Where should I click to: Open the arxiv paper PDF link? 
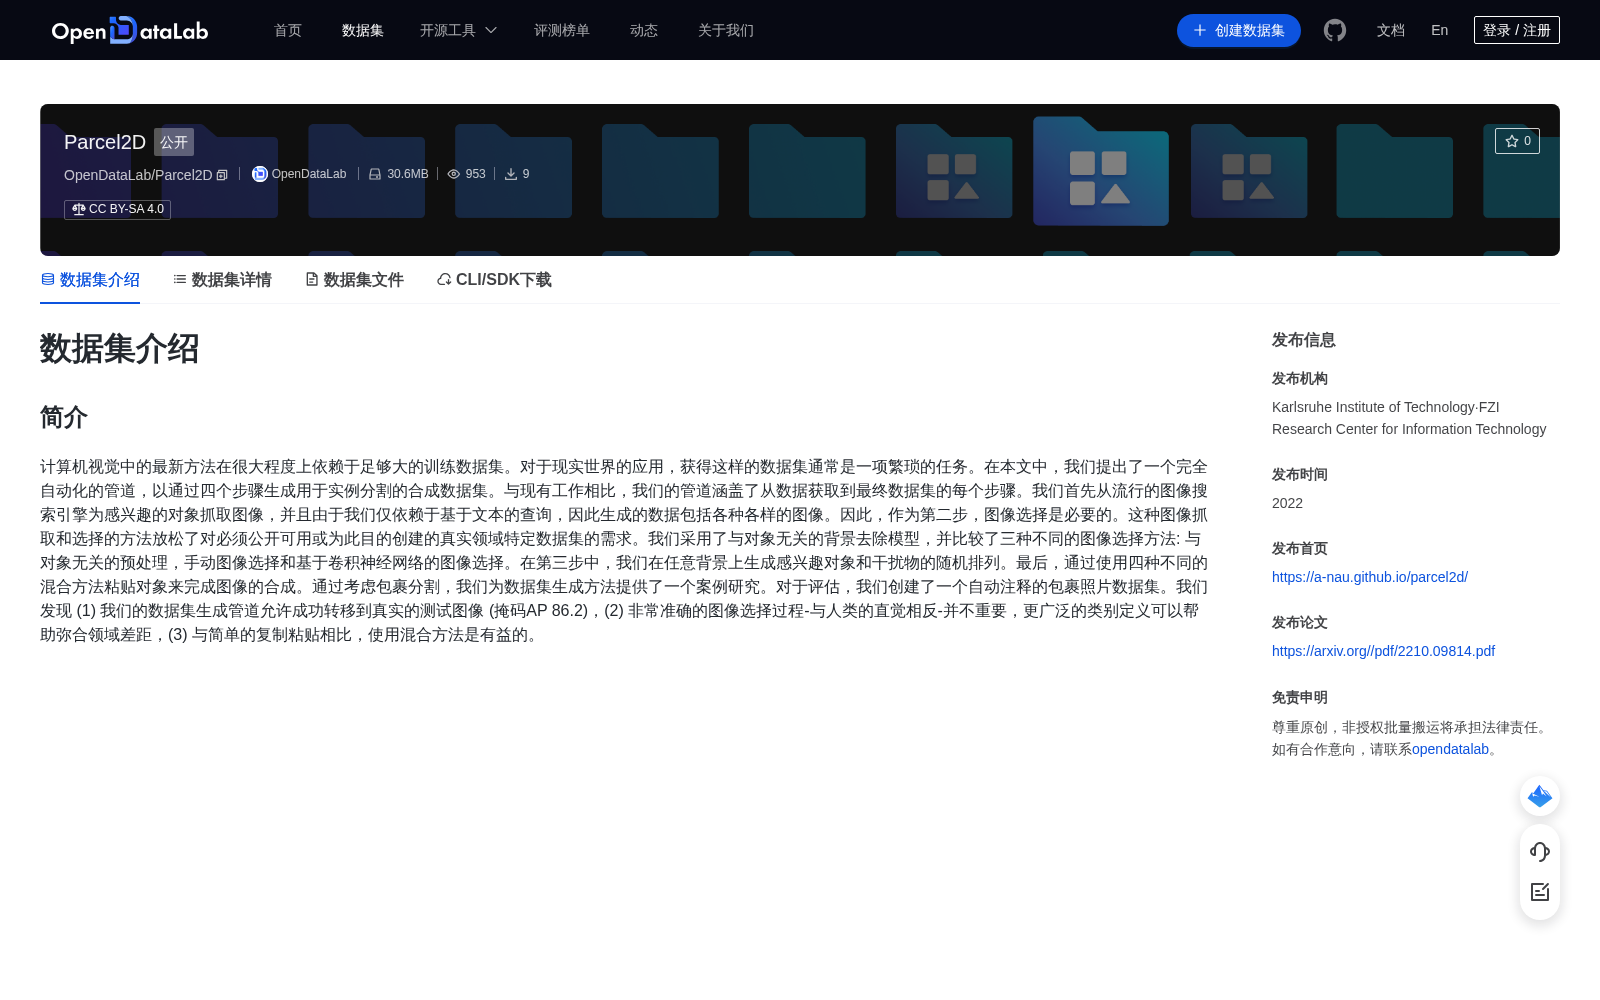[1383, 651]
